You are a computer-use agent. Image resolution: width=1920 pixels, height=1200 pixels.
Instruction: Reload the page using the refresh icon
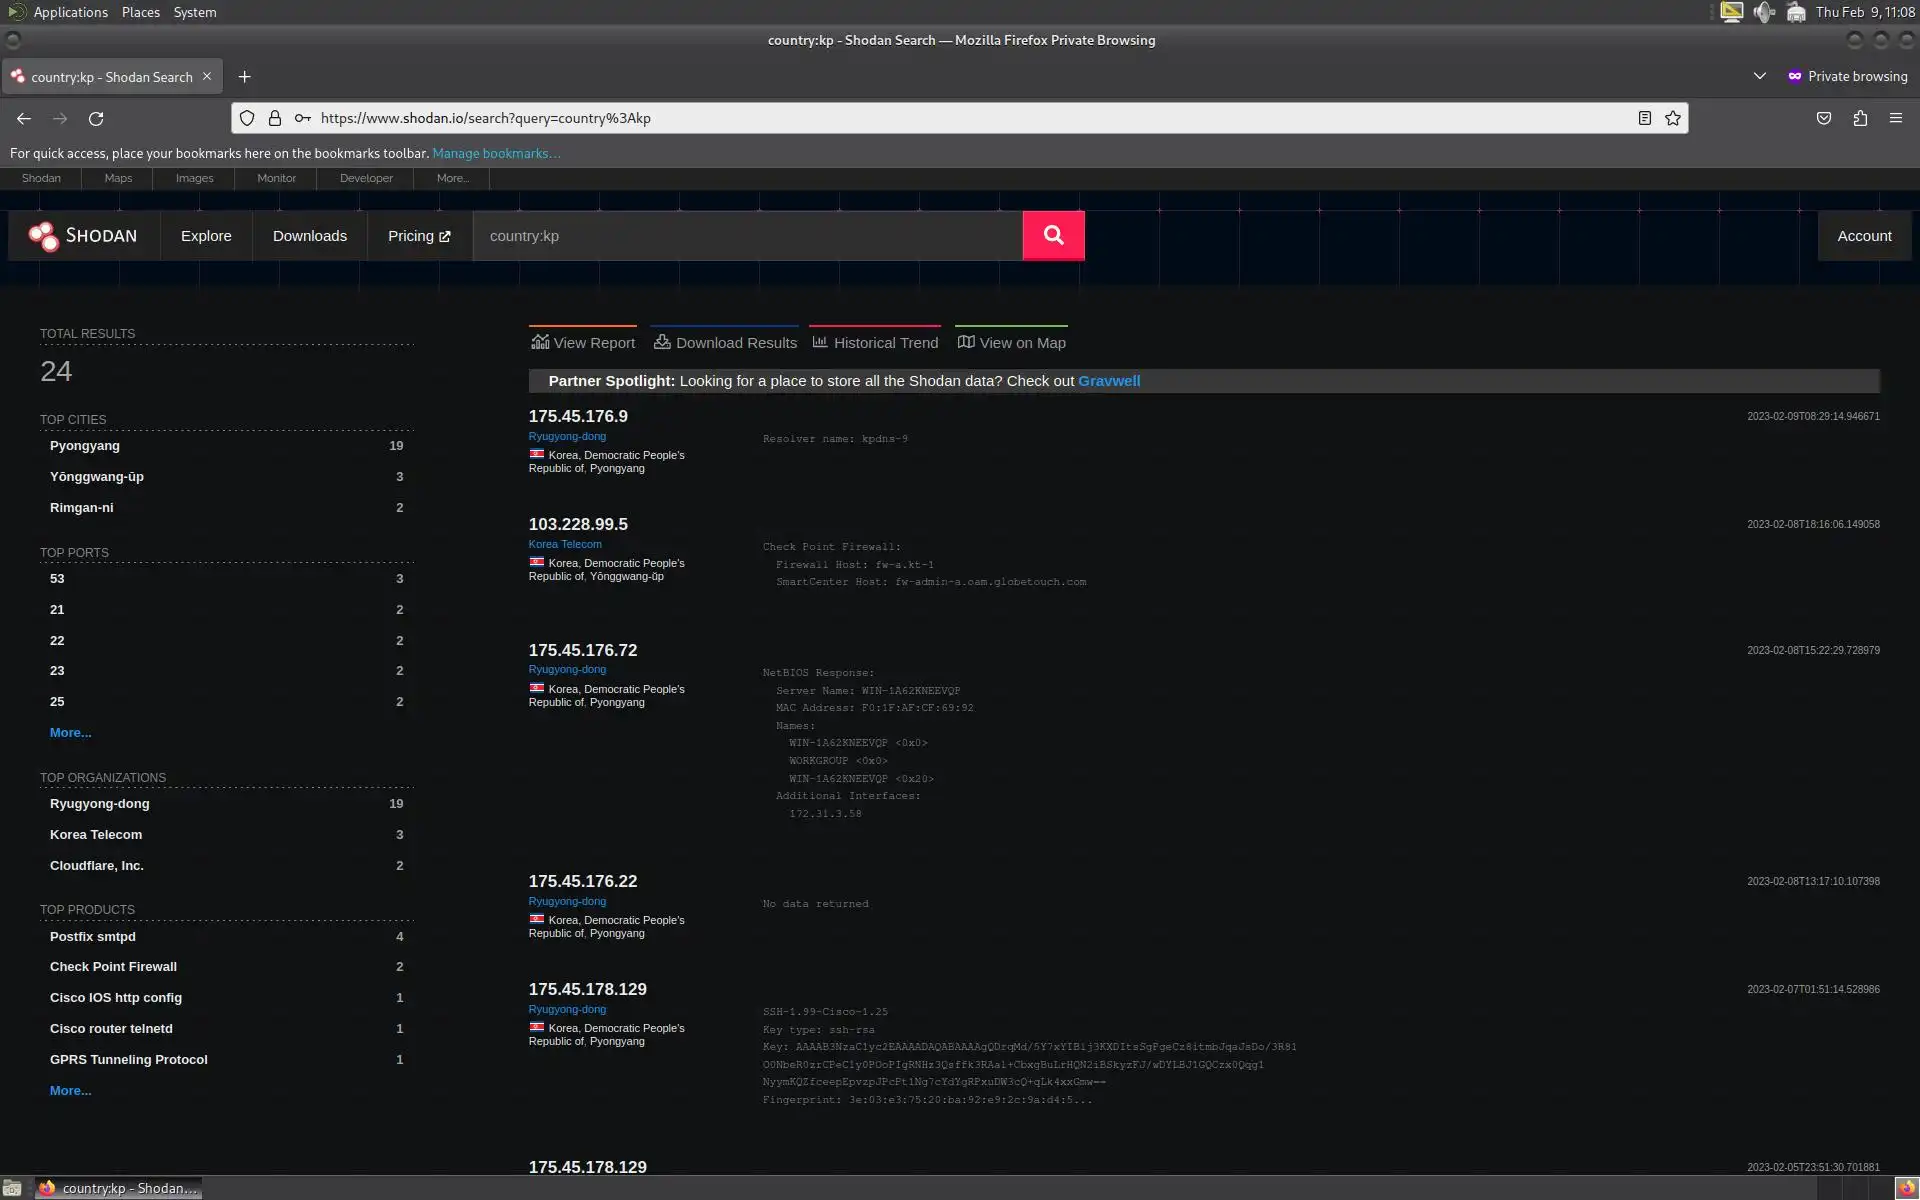(x=96, y=118)
